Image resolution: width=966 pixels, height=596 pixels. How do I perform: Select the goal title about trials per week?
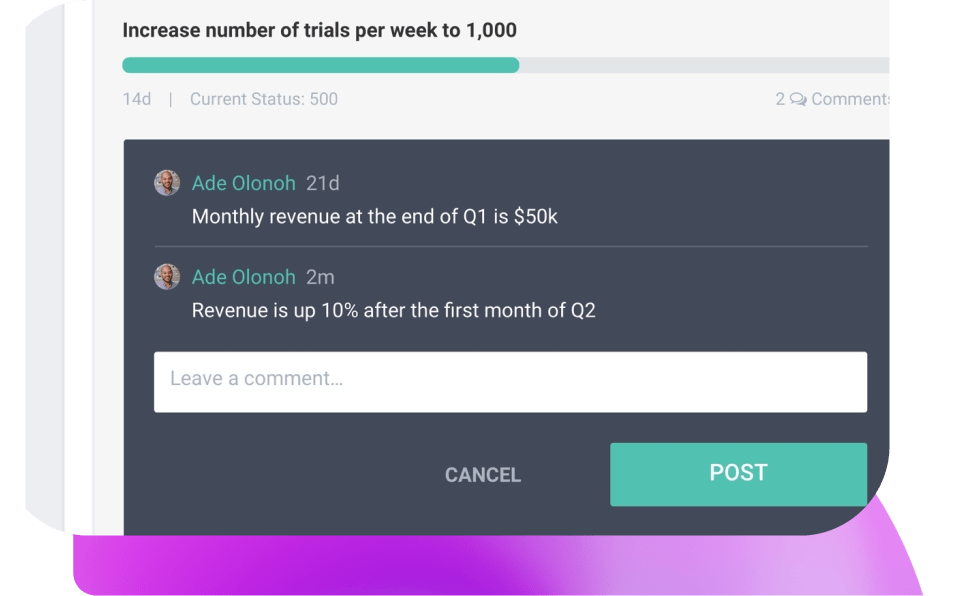pyautogui.click(x=319, y=30)
